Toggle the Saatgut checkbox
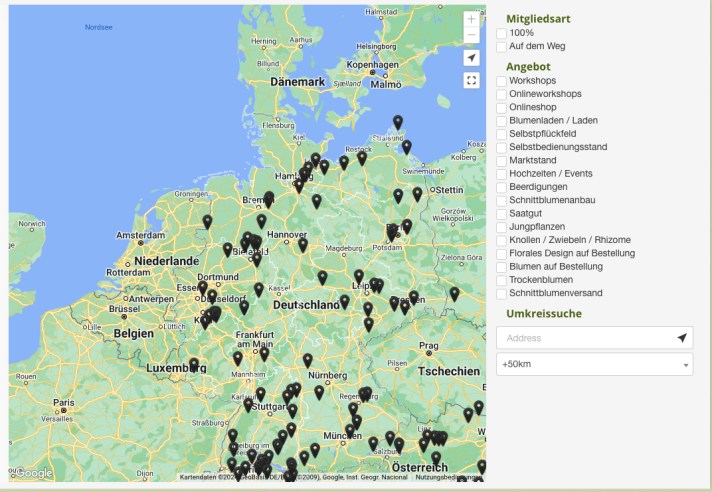 click(x=501, y=214)
